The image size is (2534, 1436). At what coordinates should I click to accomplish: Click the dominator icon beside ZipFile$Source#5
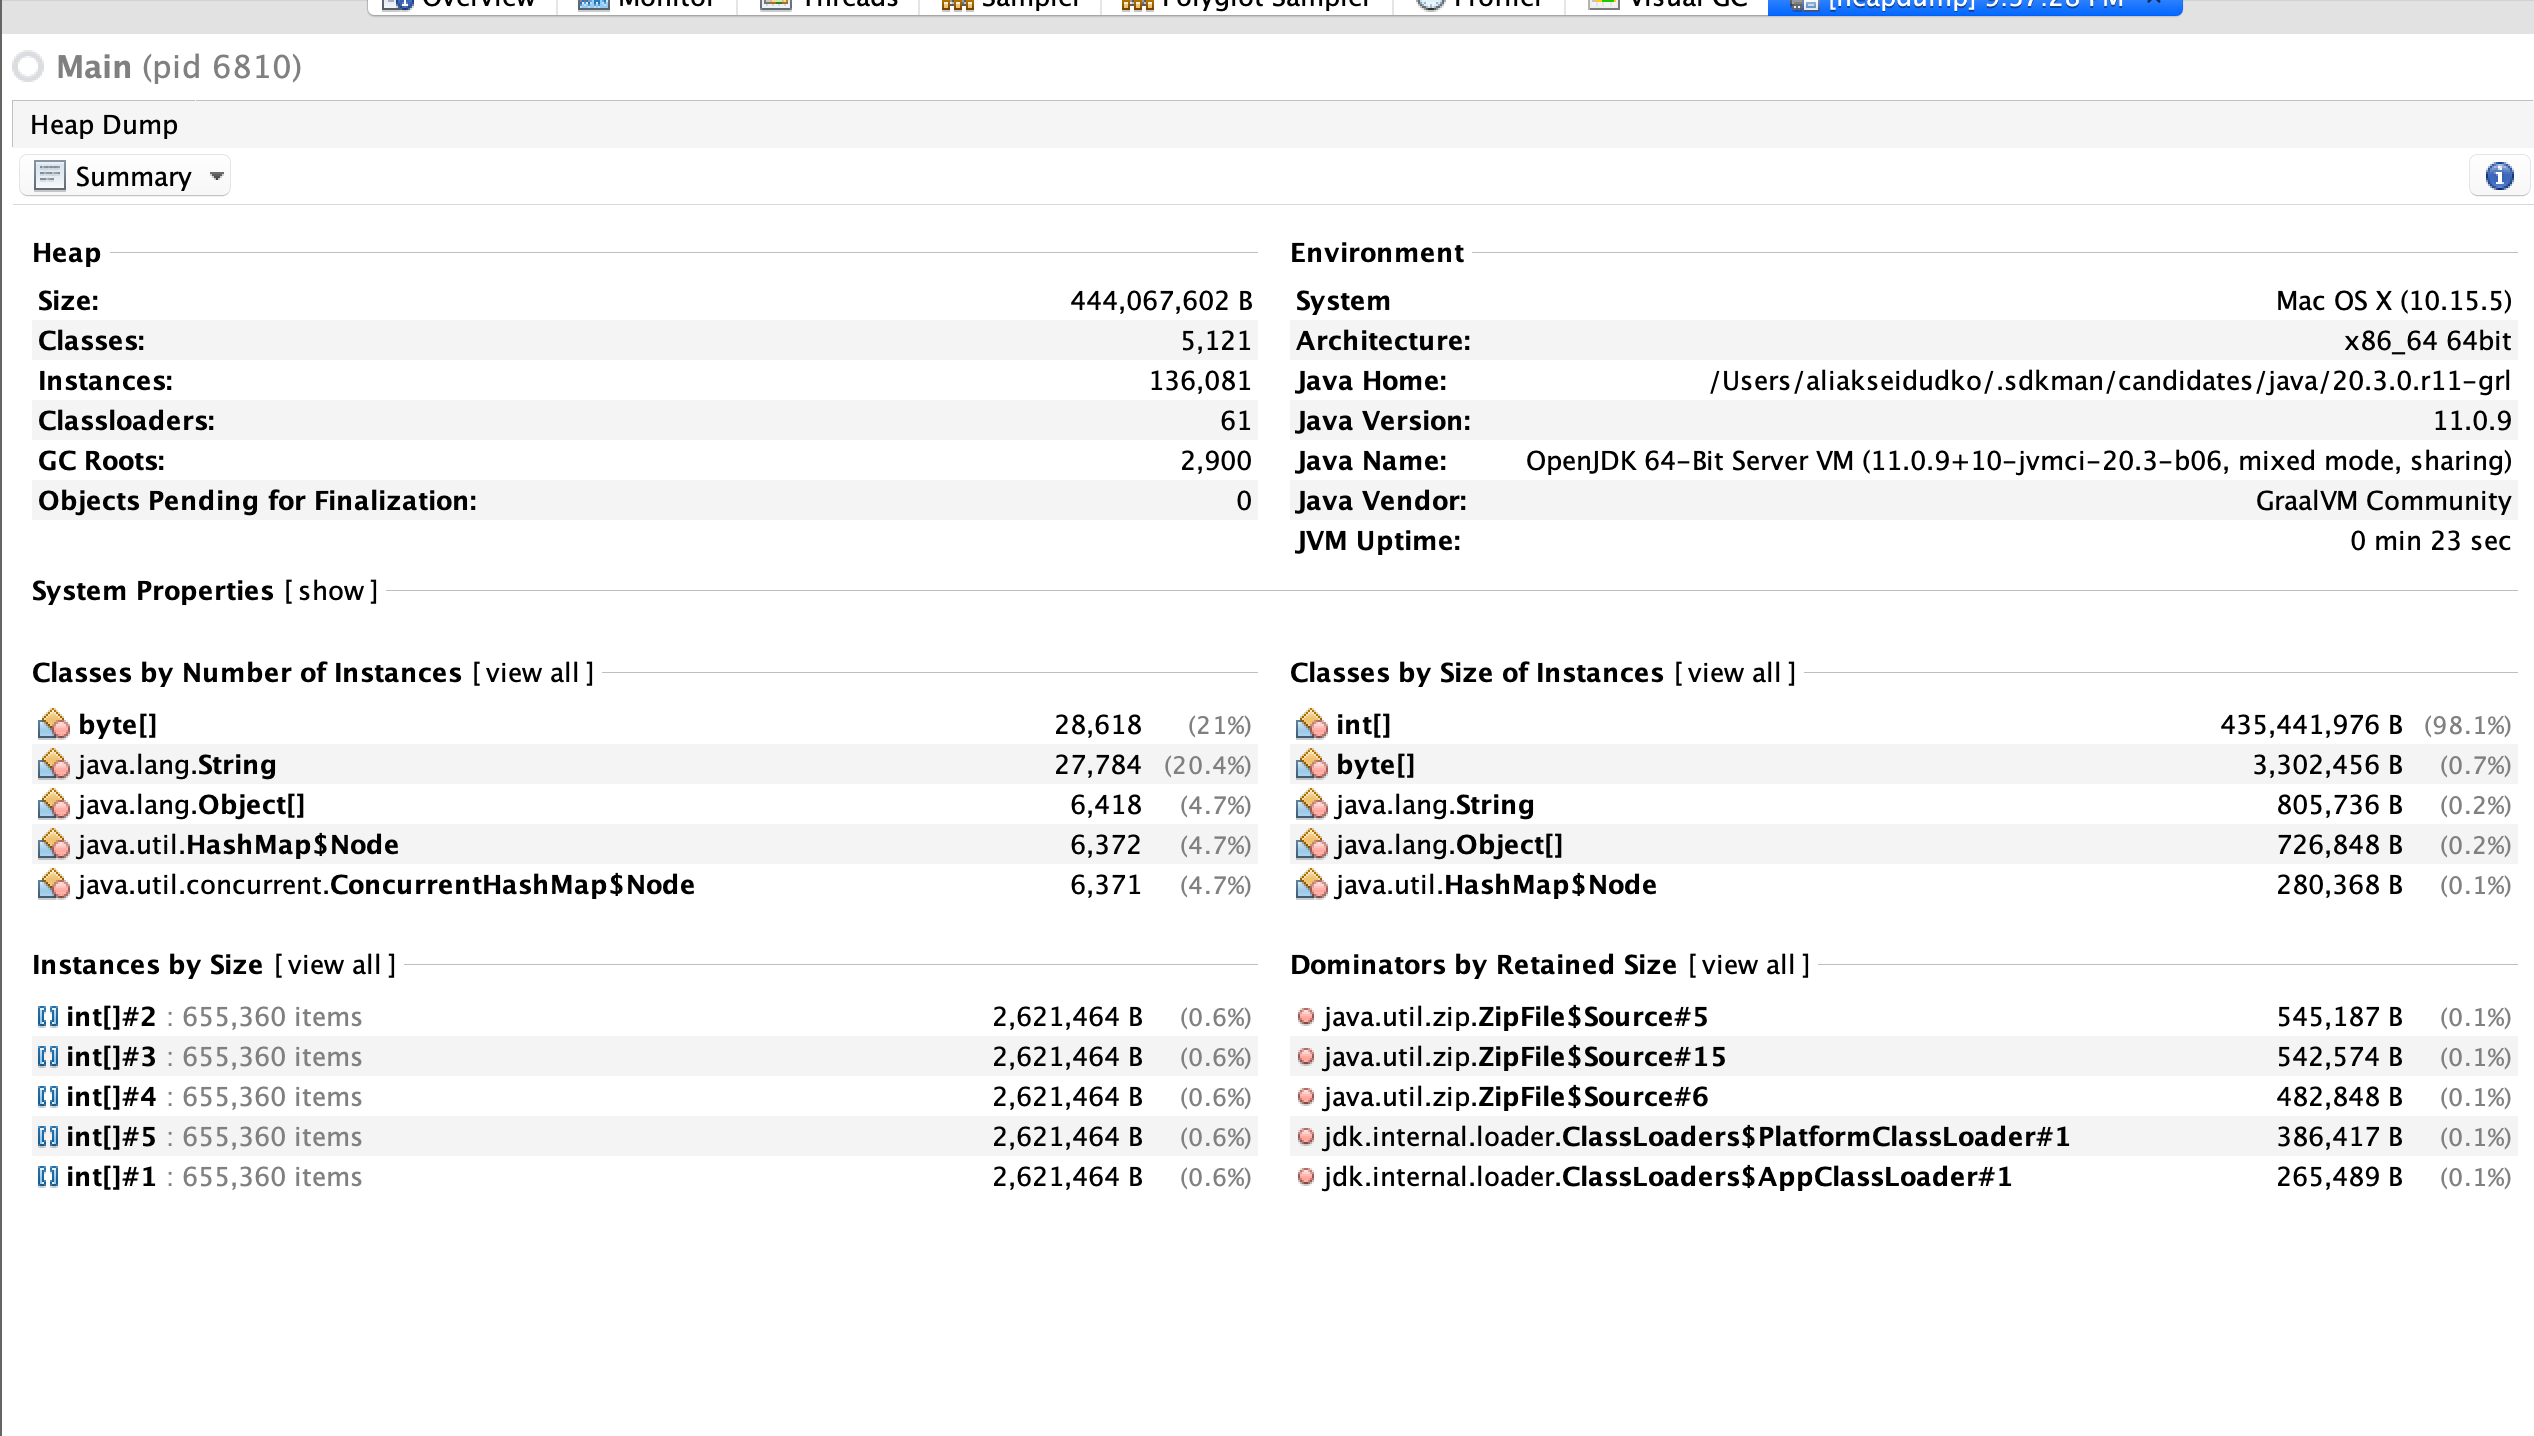click(x=1306, y=1016)
